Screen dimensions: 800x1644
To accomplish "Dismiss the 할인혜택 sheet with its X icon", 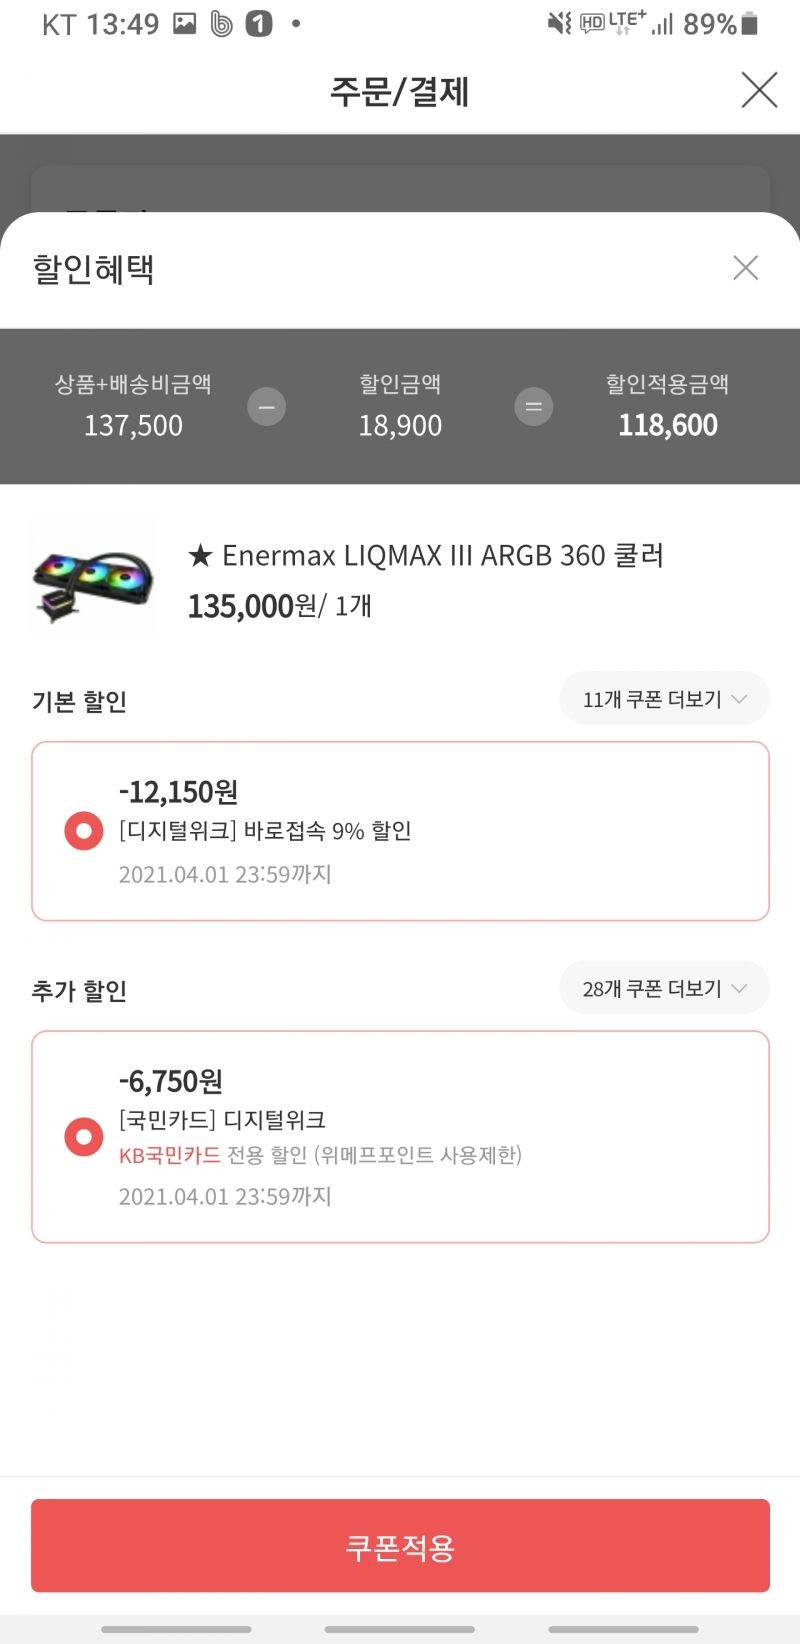I will 745,267.
